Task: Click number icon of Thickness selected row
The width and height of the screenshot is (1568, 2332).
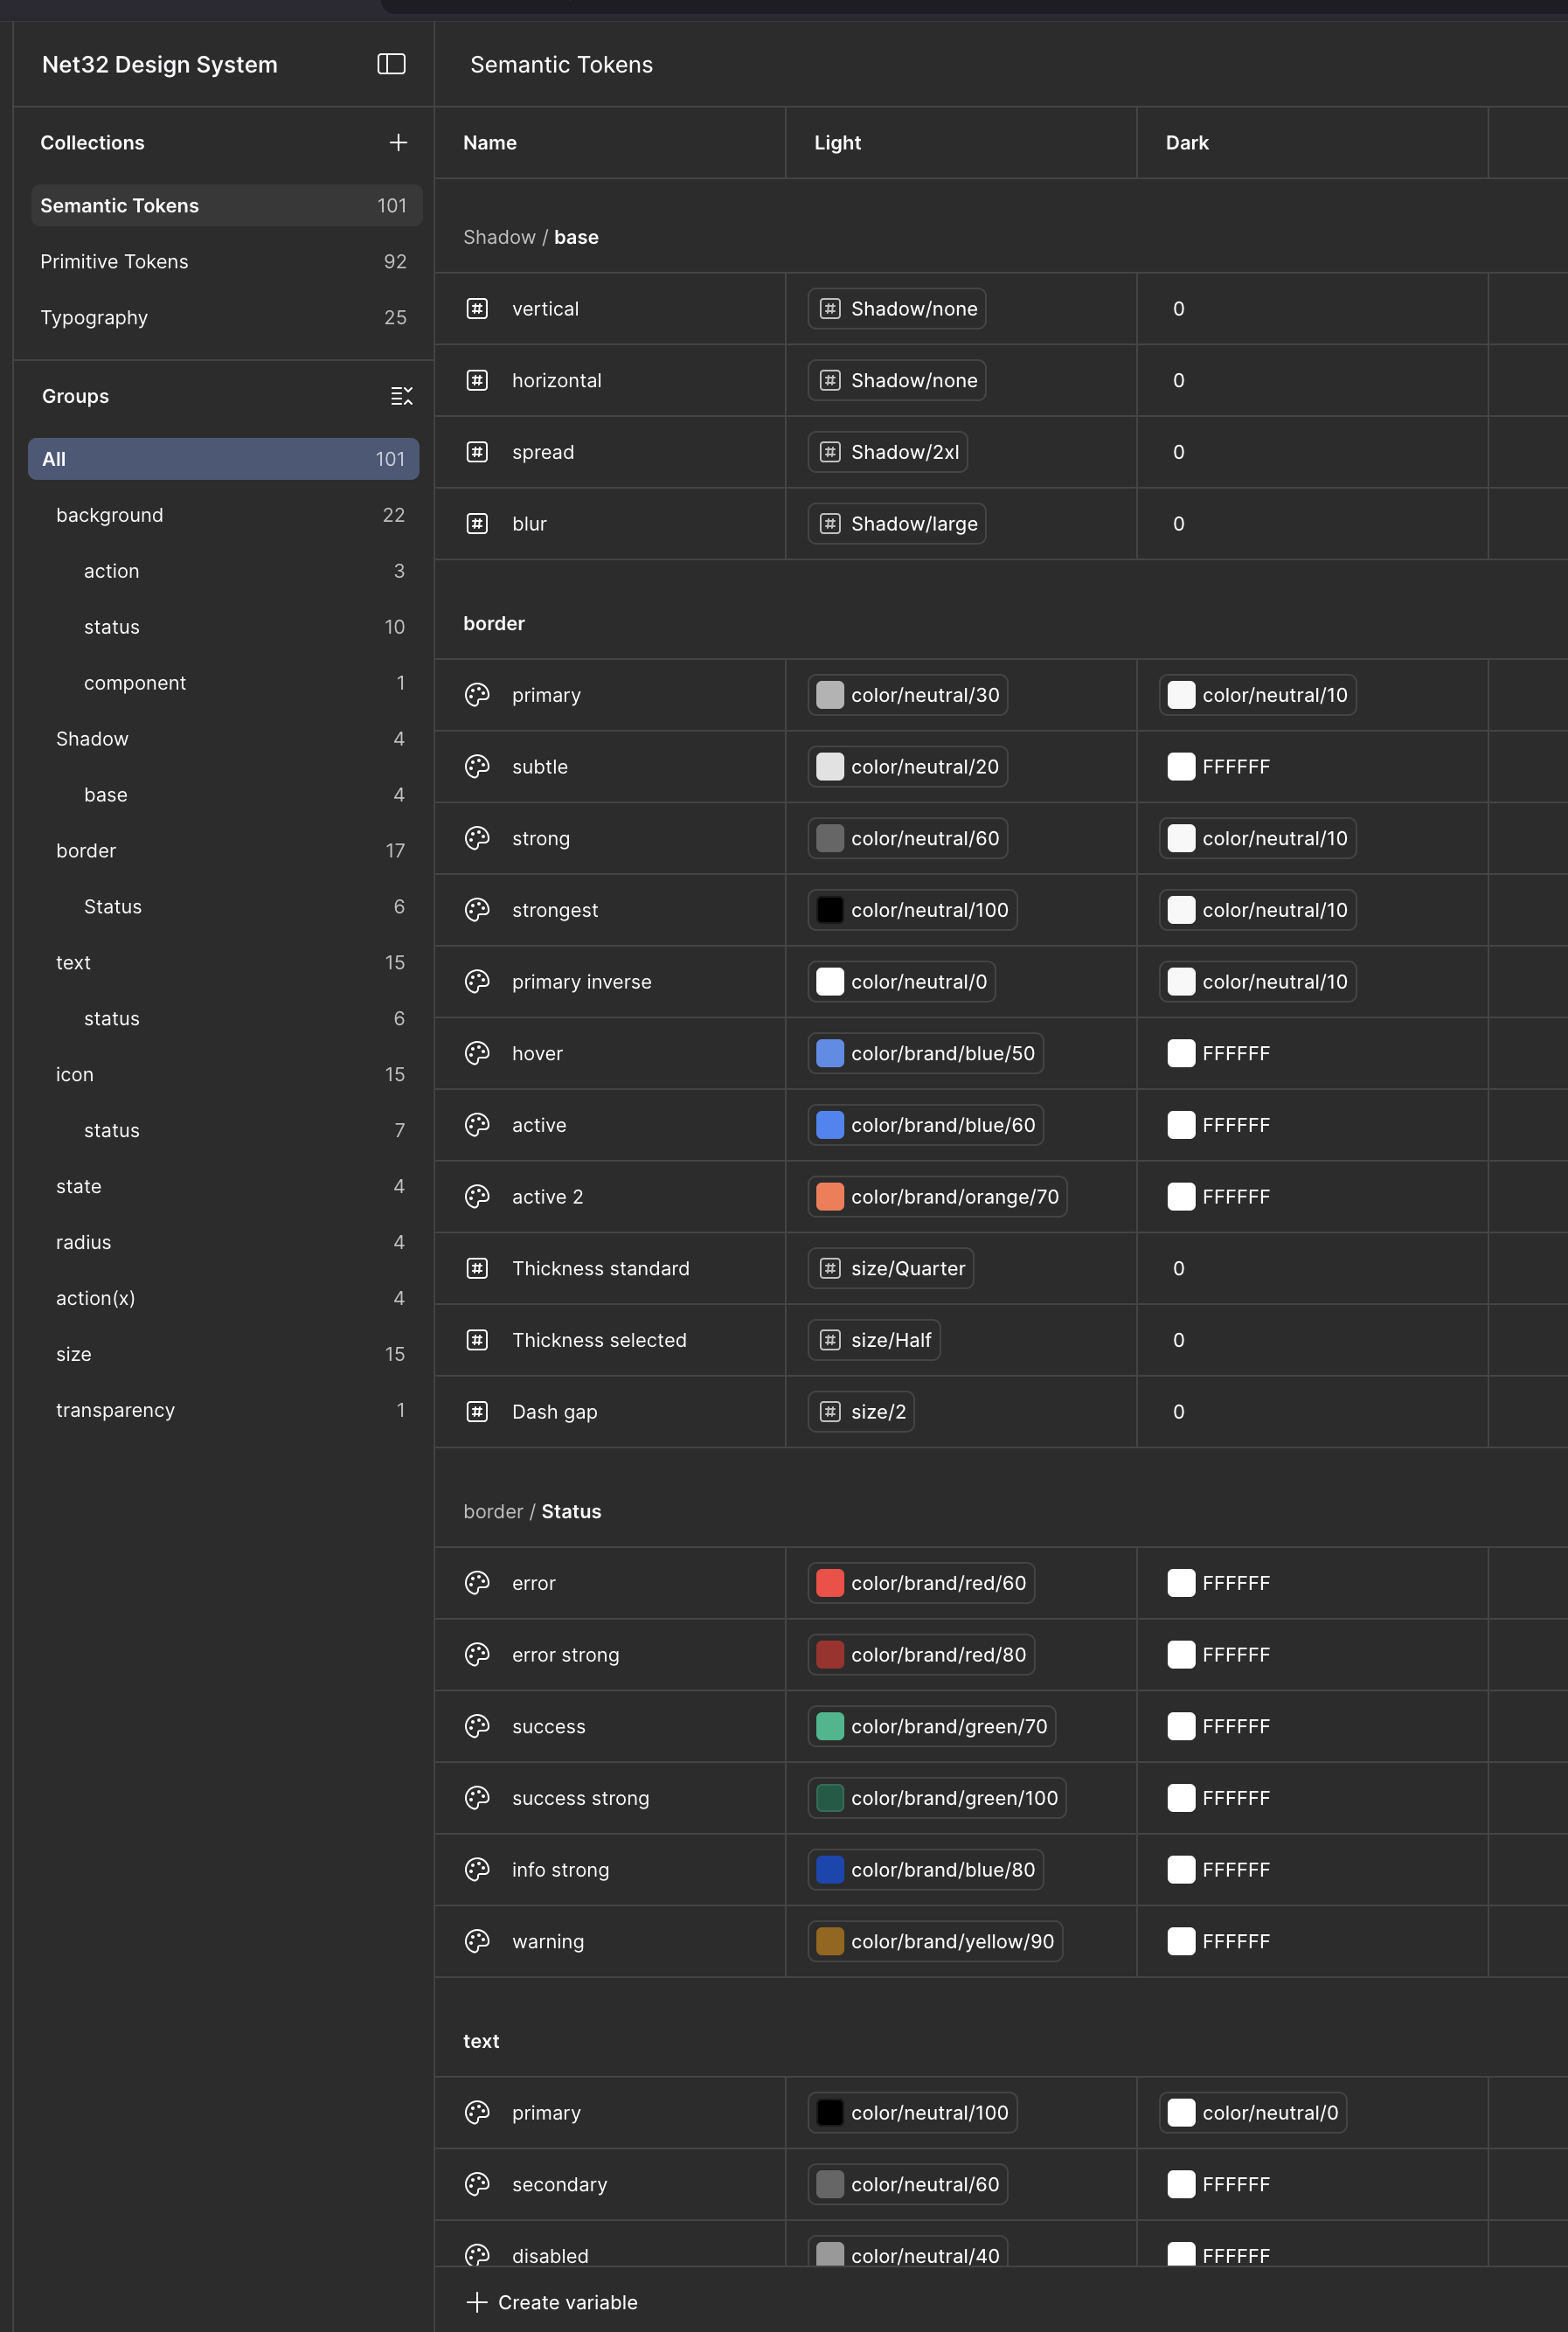Action: pos(477,1340)
